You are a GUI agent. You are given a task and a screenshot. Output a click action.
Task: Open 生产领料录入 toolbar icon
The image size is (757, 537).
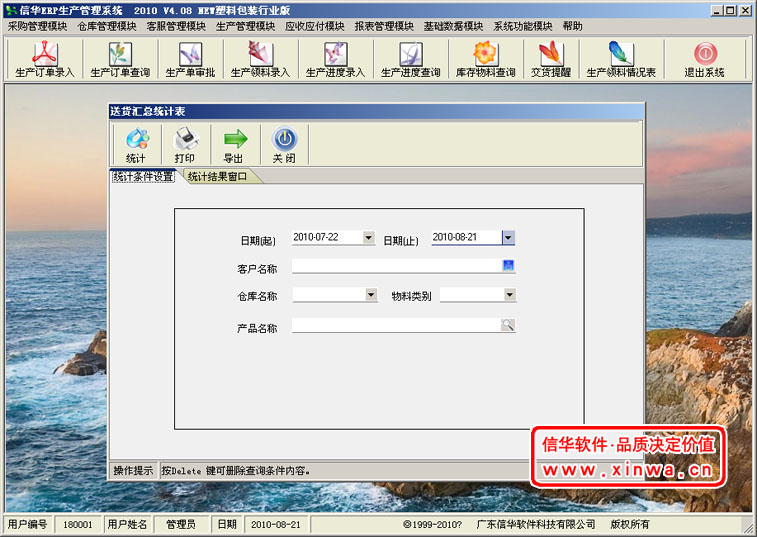(x=260, y=59)
